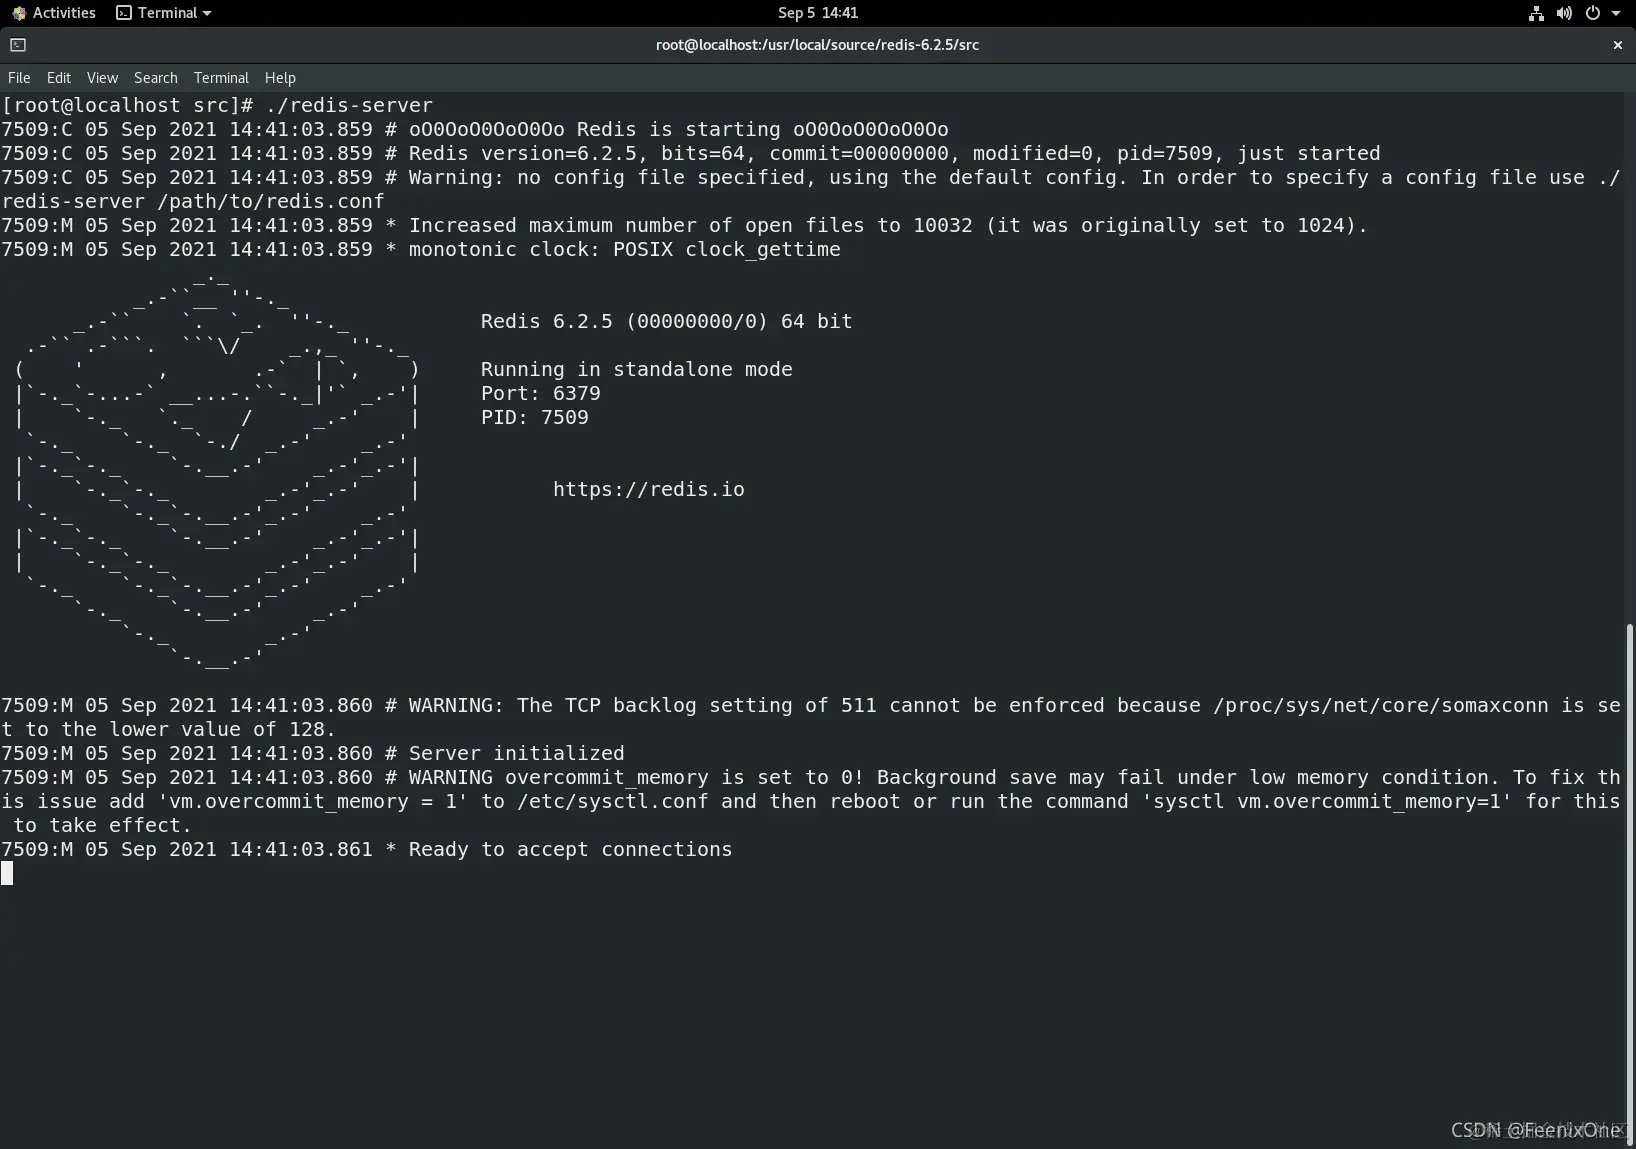Open the Terminal app menu in top bar

click(x=164, y=13)
